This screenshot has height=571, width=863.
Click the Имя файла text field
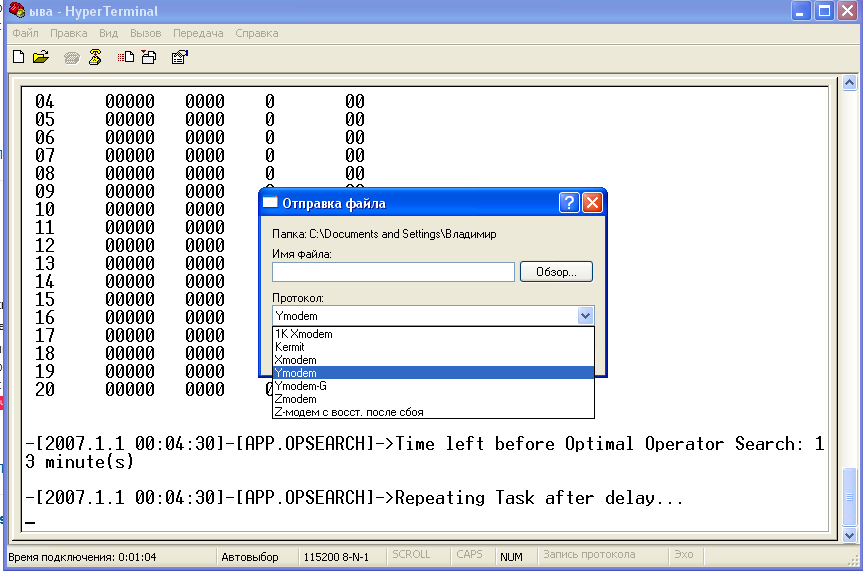coord(393,272)
